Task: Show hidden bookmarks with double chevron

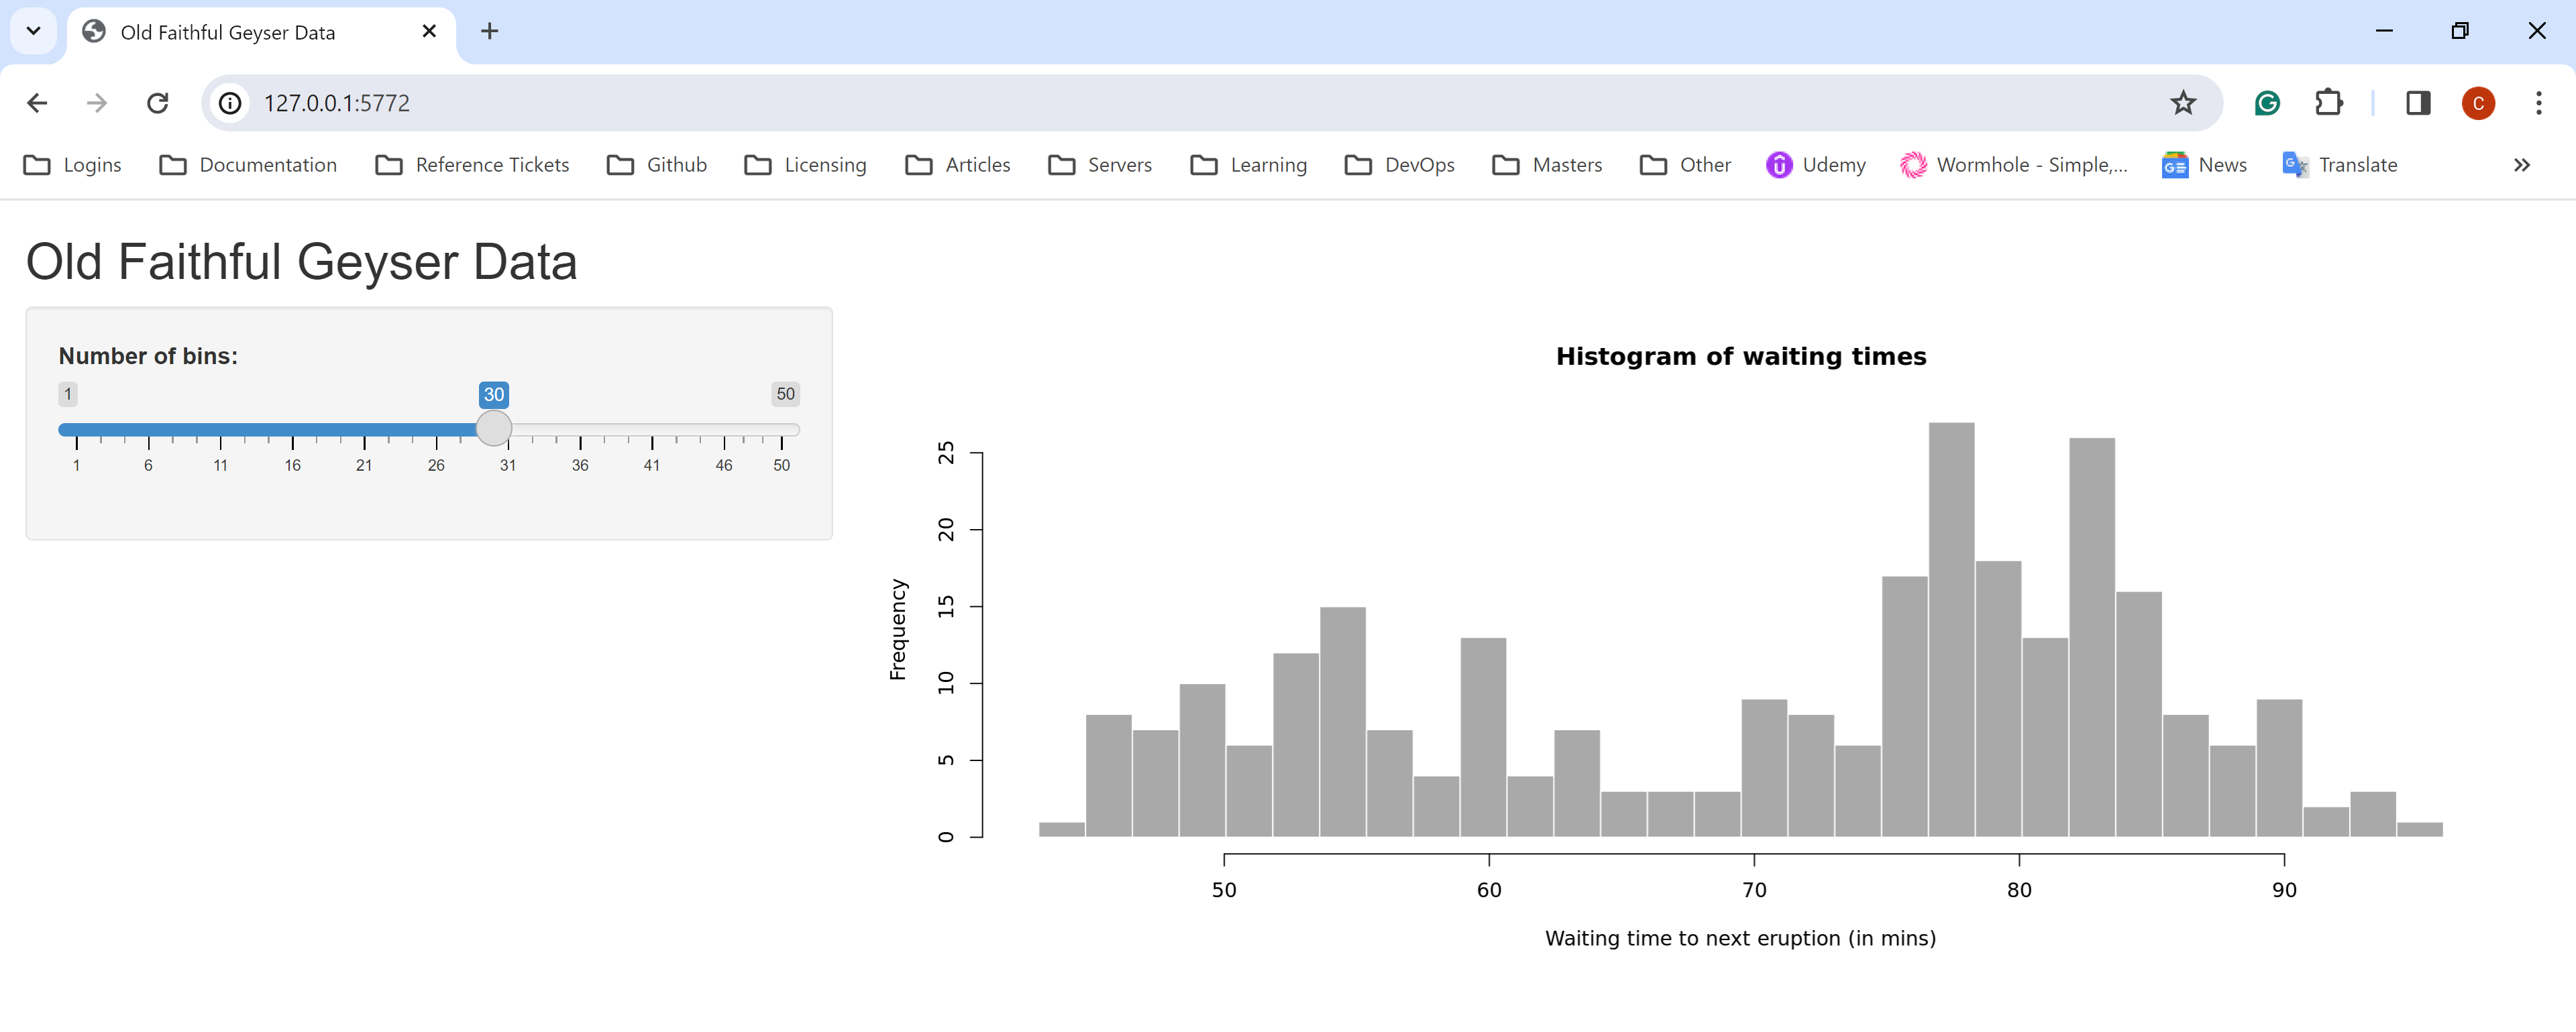Action: [x=2521, y=165]
